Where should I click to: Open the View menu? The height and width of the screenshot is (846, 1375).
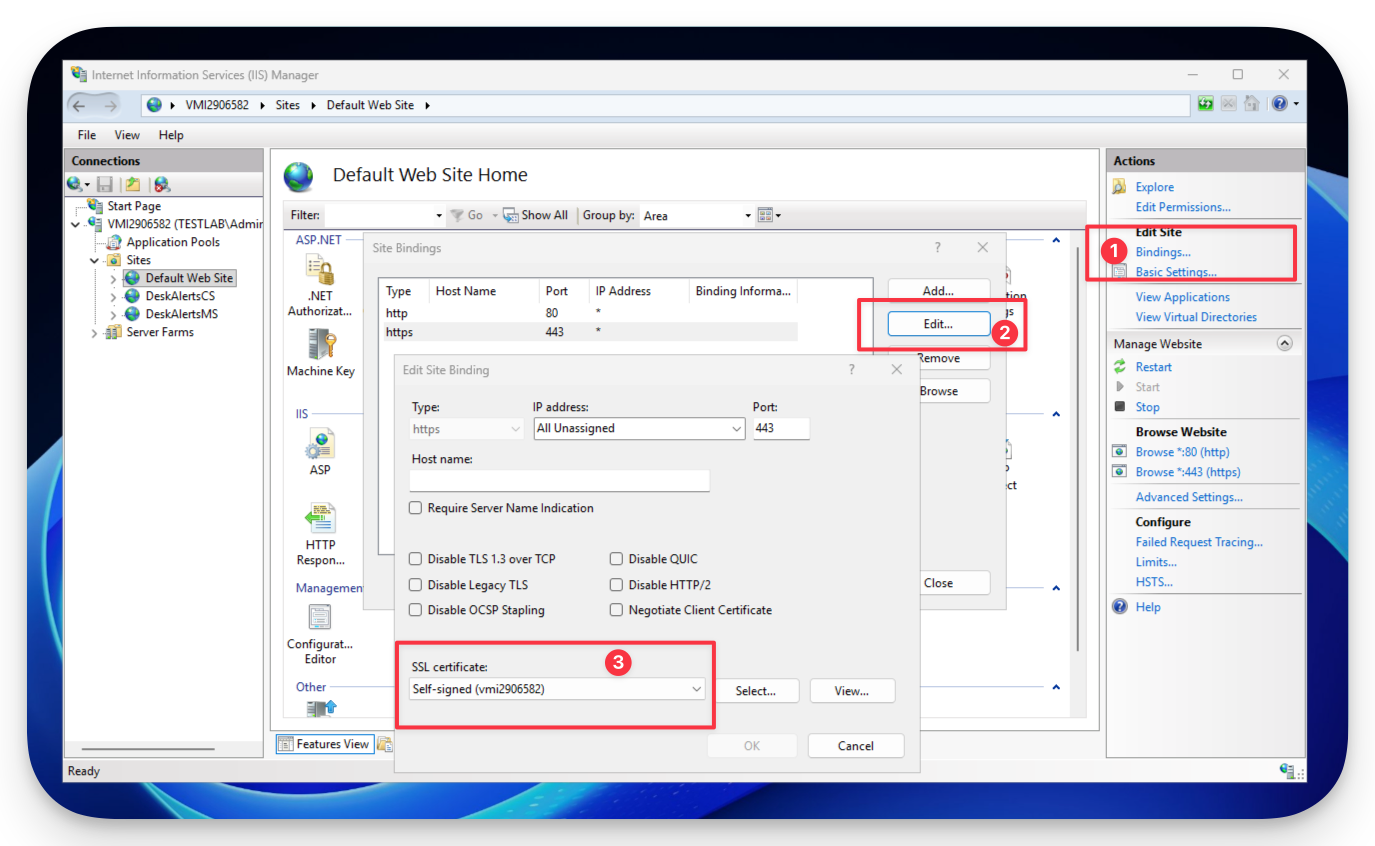pyautogui.click(x=126, y=134)
